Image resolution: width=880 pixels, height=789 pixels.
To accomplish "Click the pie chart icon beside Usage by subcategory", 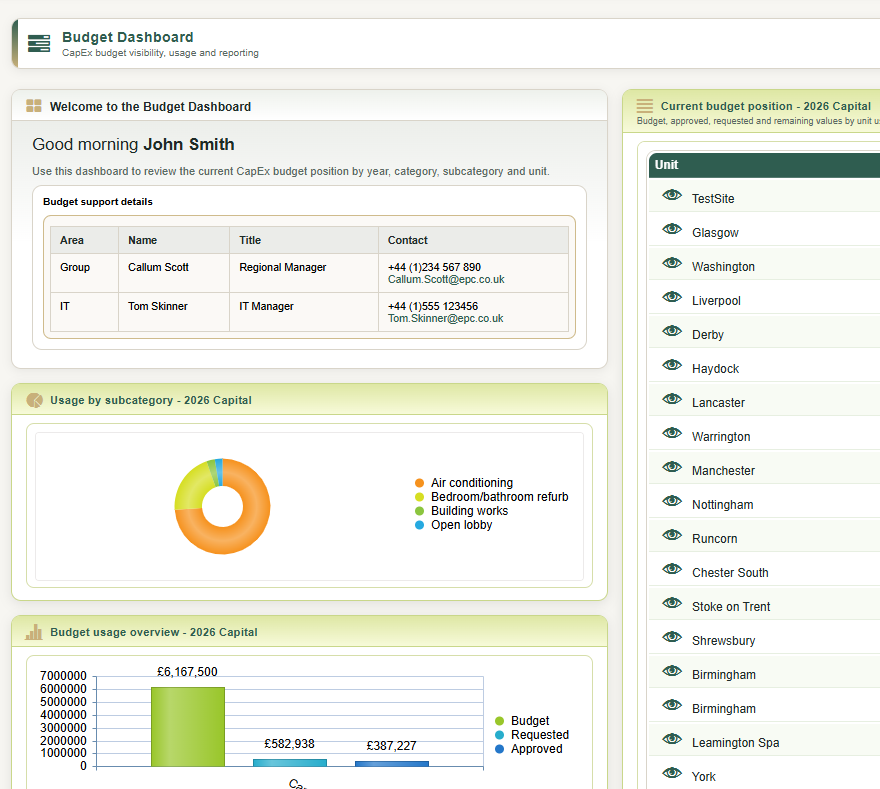I will click(34, 400).
